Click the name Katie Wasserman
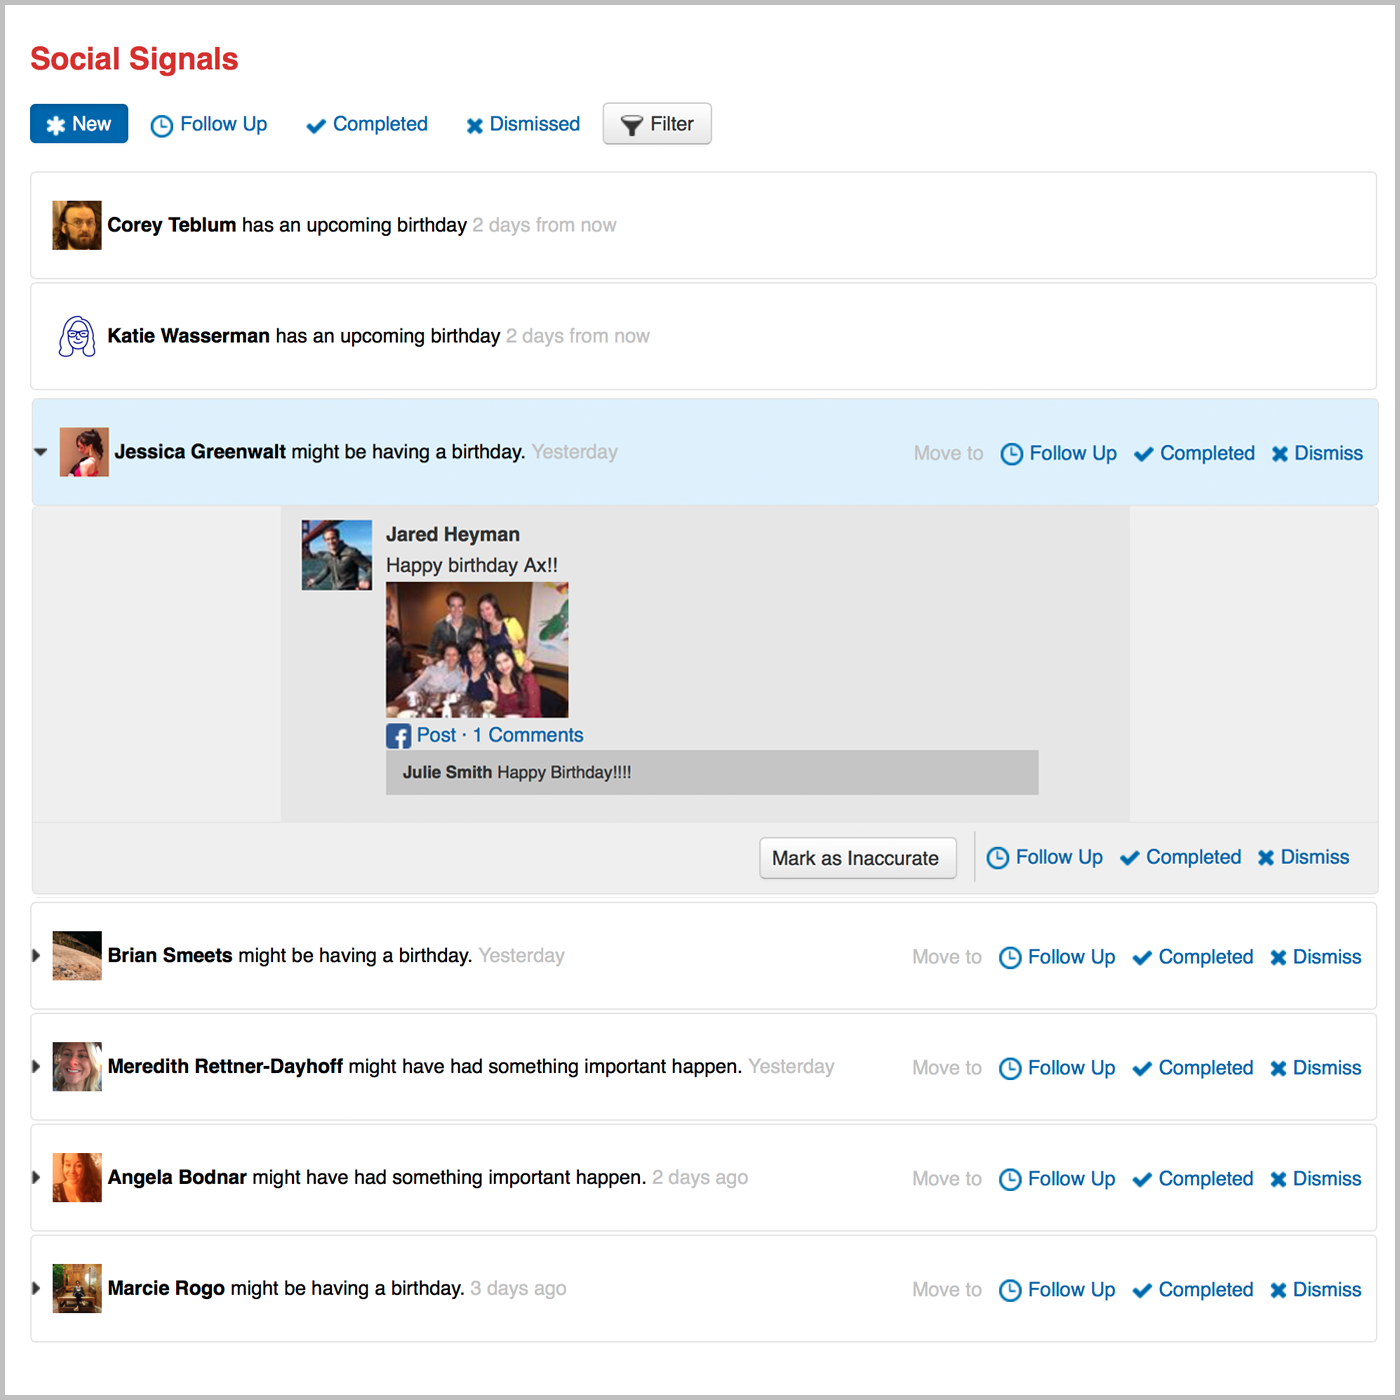This screenshot has height=1400, width=1400. (189, 336)
